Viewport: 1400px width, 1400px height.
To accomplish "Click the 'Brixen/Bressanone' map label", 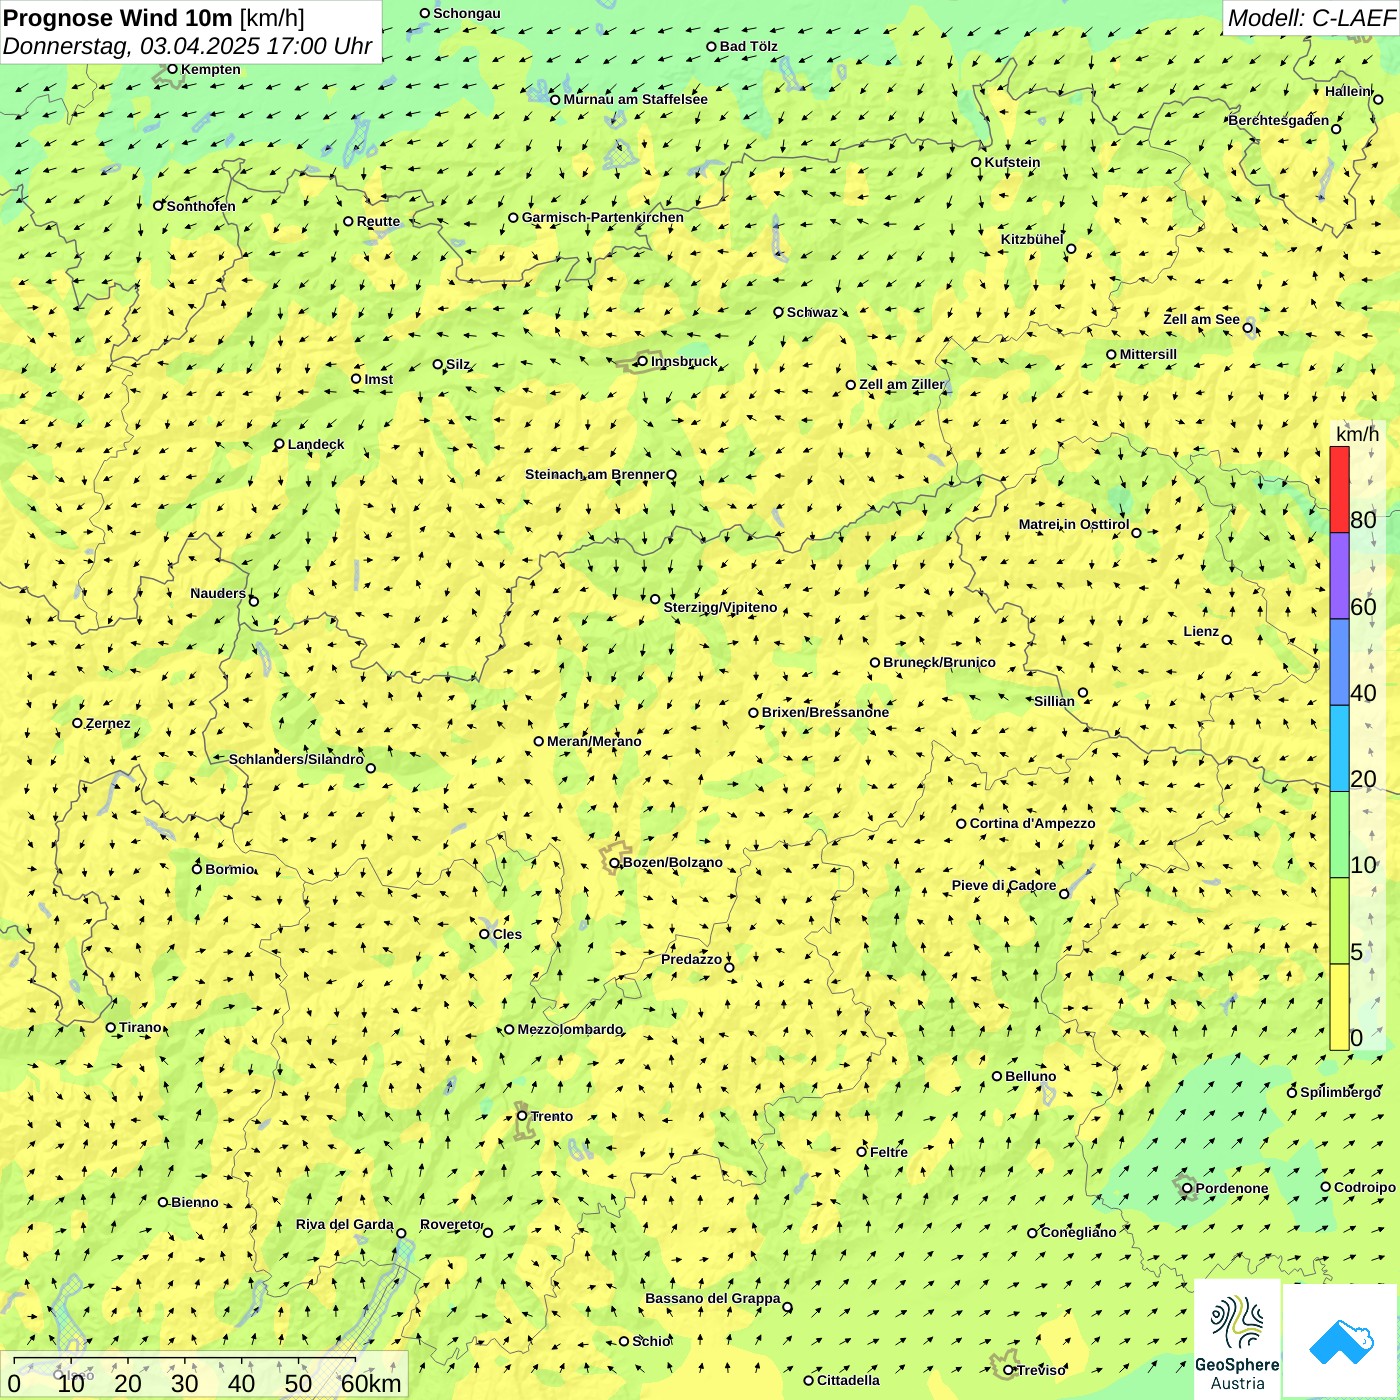I will [x=825, y=712].
